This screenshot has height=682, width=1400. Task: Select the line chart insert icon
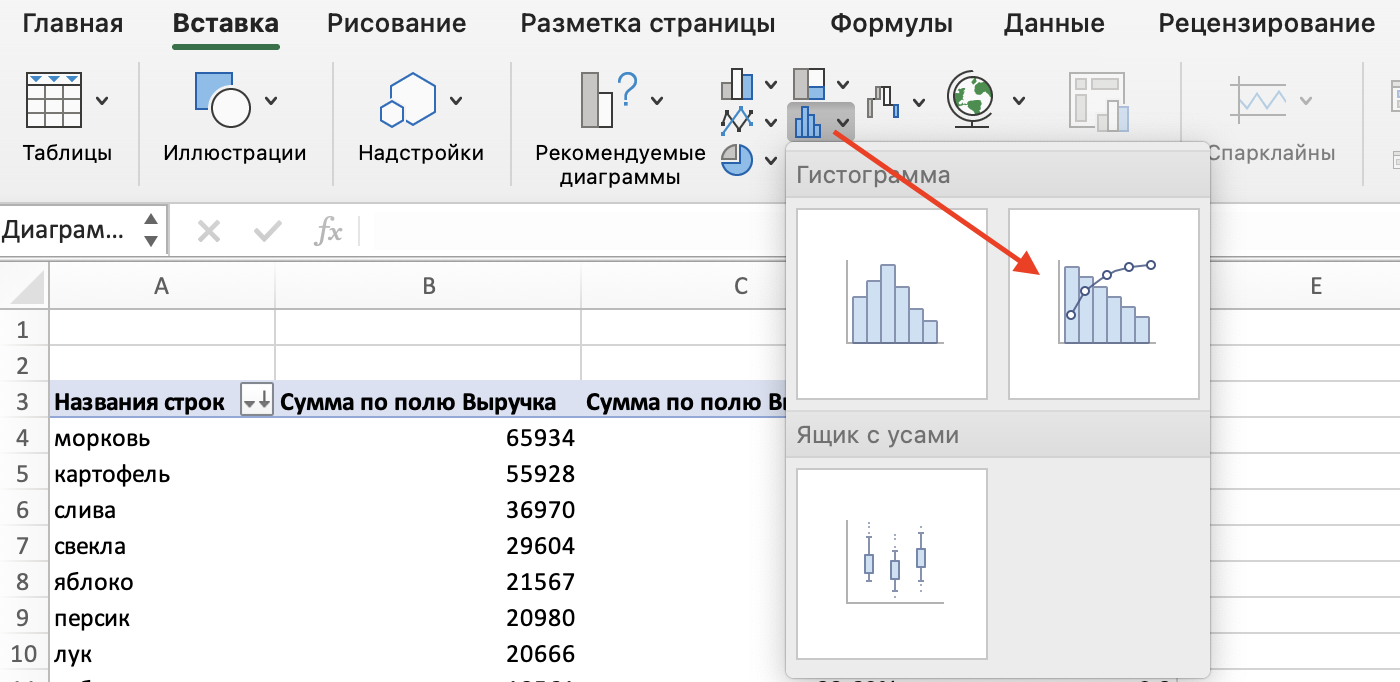[737, 121]
